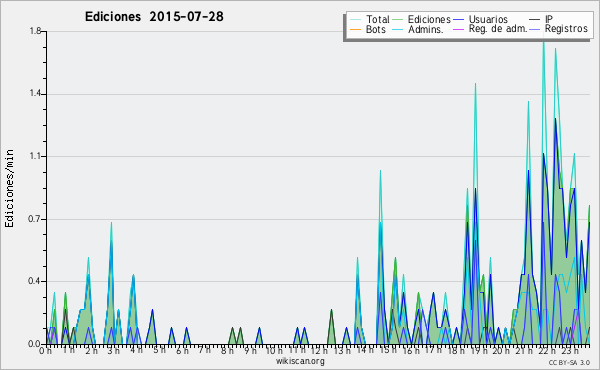Click the 0.4 y-axis value

coord(35,281)
